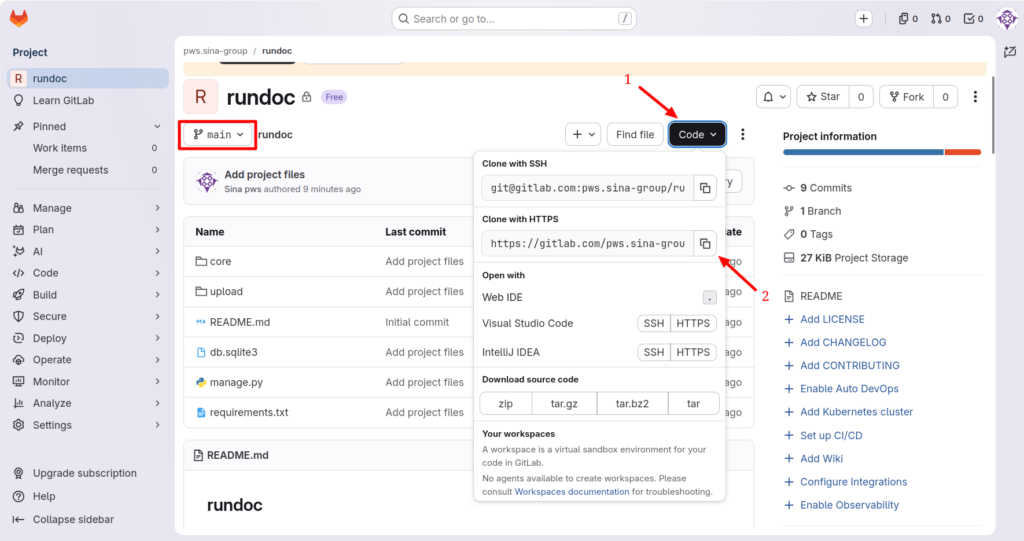Open assigned issues counter icon
Viewport: 1024px width, 541px height.
[908, 19]
